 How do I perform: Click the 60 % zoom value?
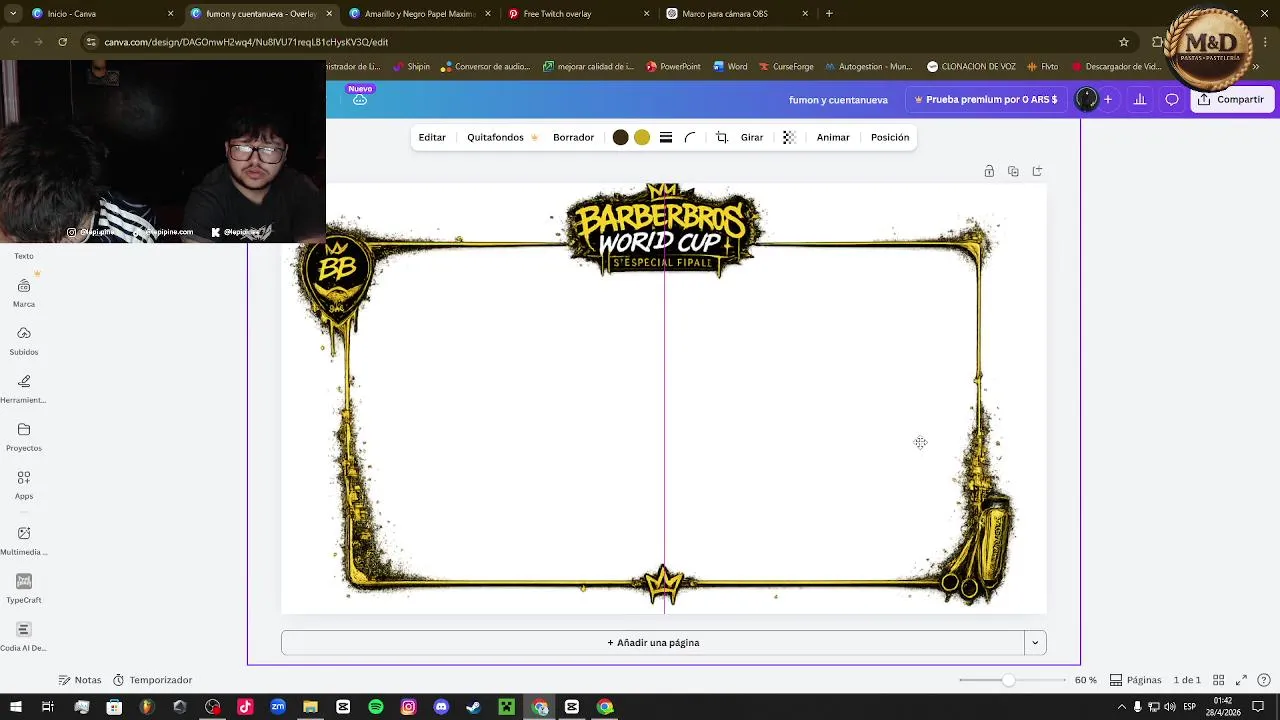point(1086,680)
